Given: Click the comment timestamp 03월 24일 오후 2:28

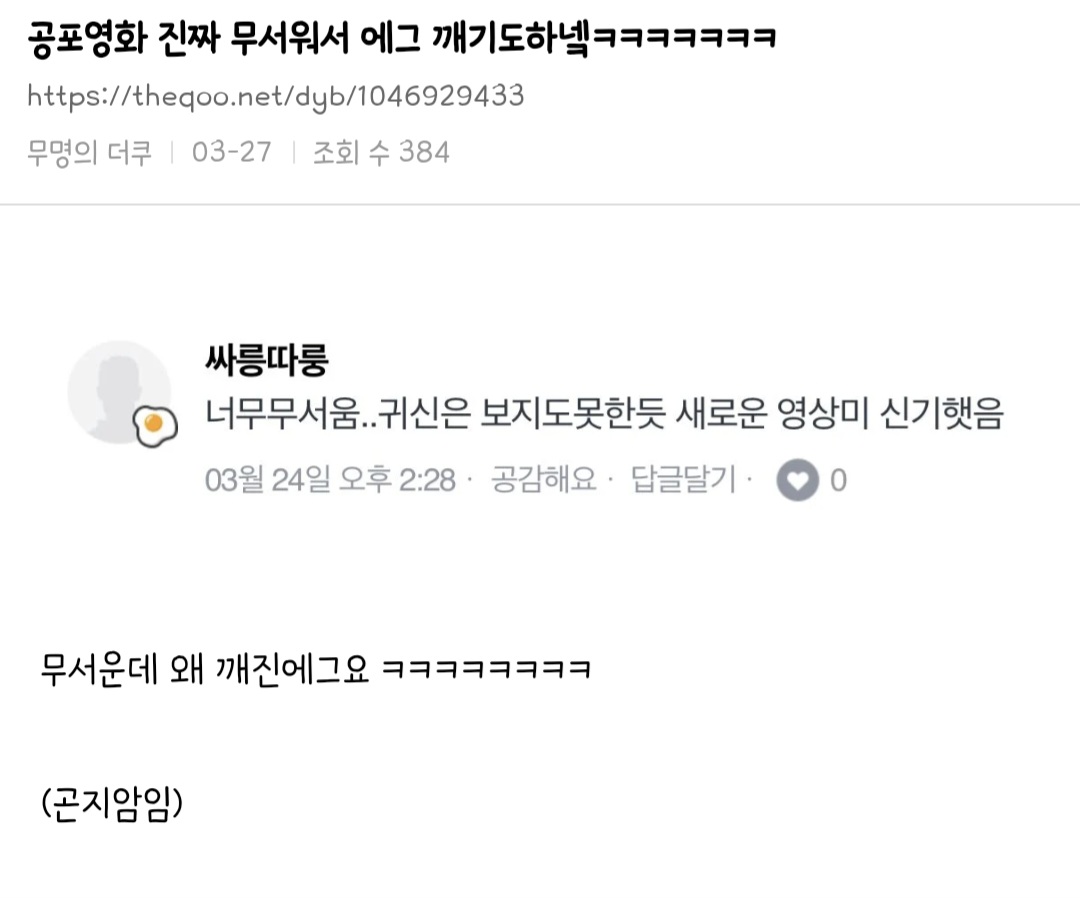Looking at the screenshot, I should (x=330, y=479).
